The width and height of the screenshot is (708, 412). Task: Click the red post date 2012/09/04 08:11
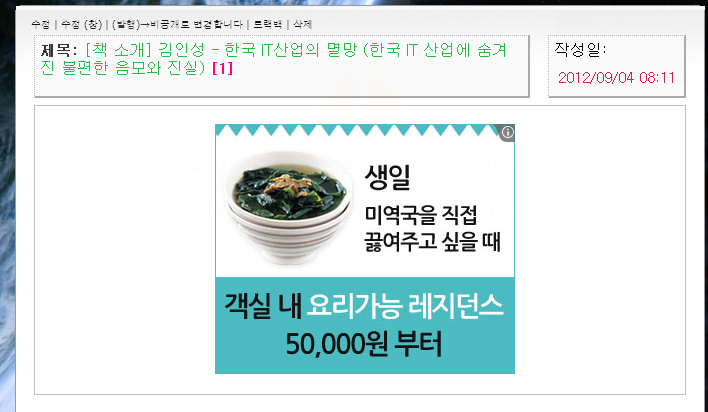click(x=616, y=78)
